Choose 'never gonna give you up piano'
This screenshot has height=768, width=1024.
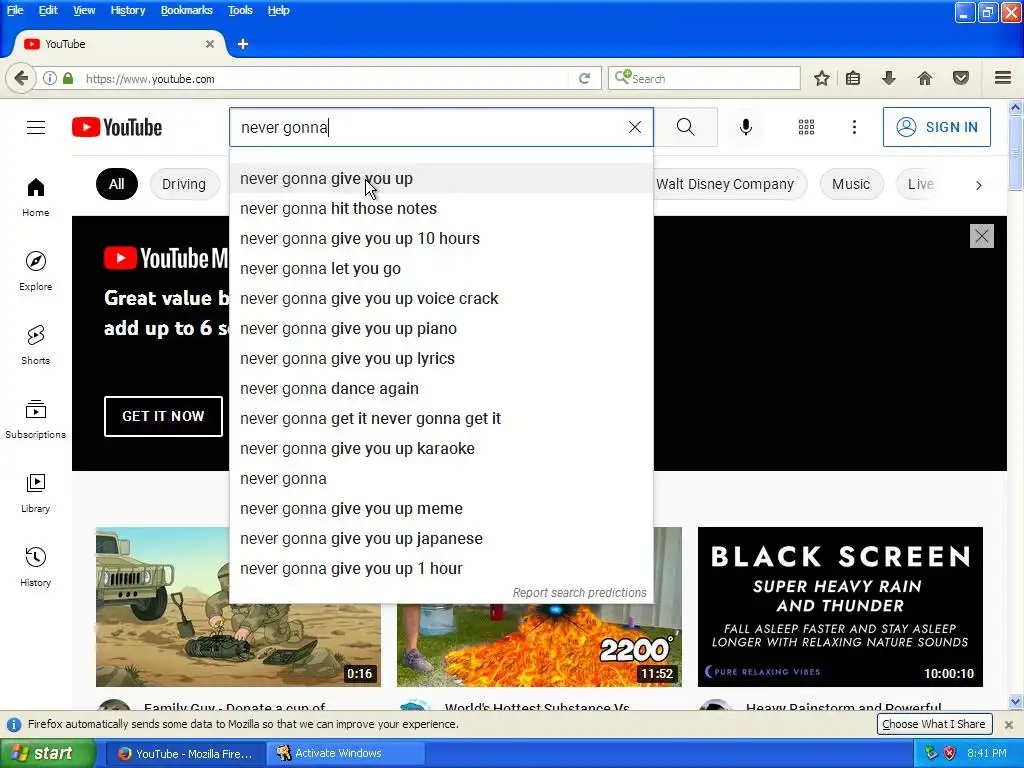click(x=441, y=328)
